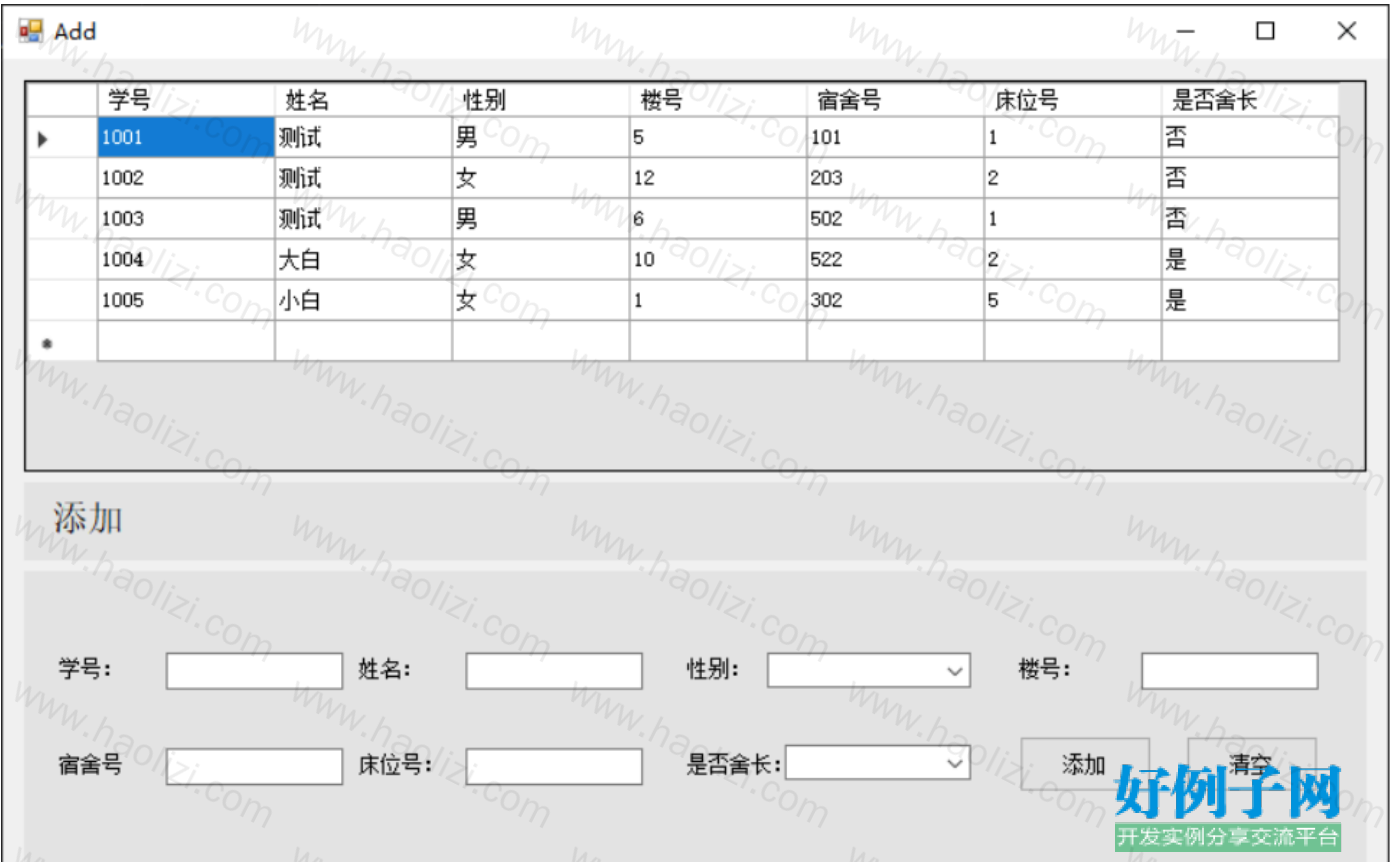Screen dimensions: 1390x862
Task: Click the 学号 column header
Action: coord(186,100)
